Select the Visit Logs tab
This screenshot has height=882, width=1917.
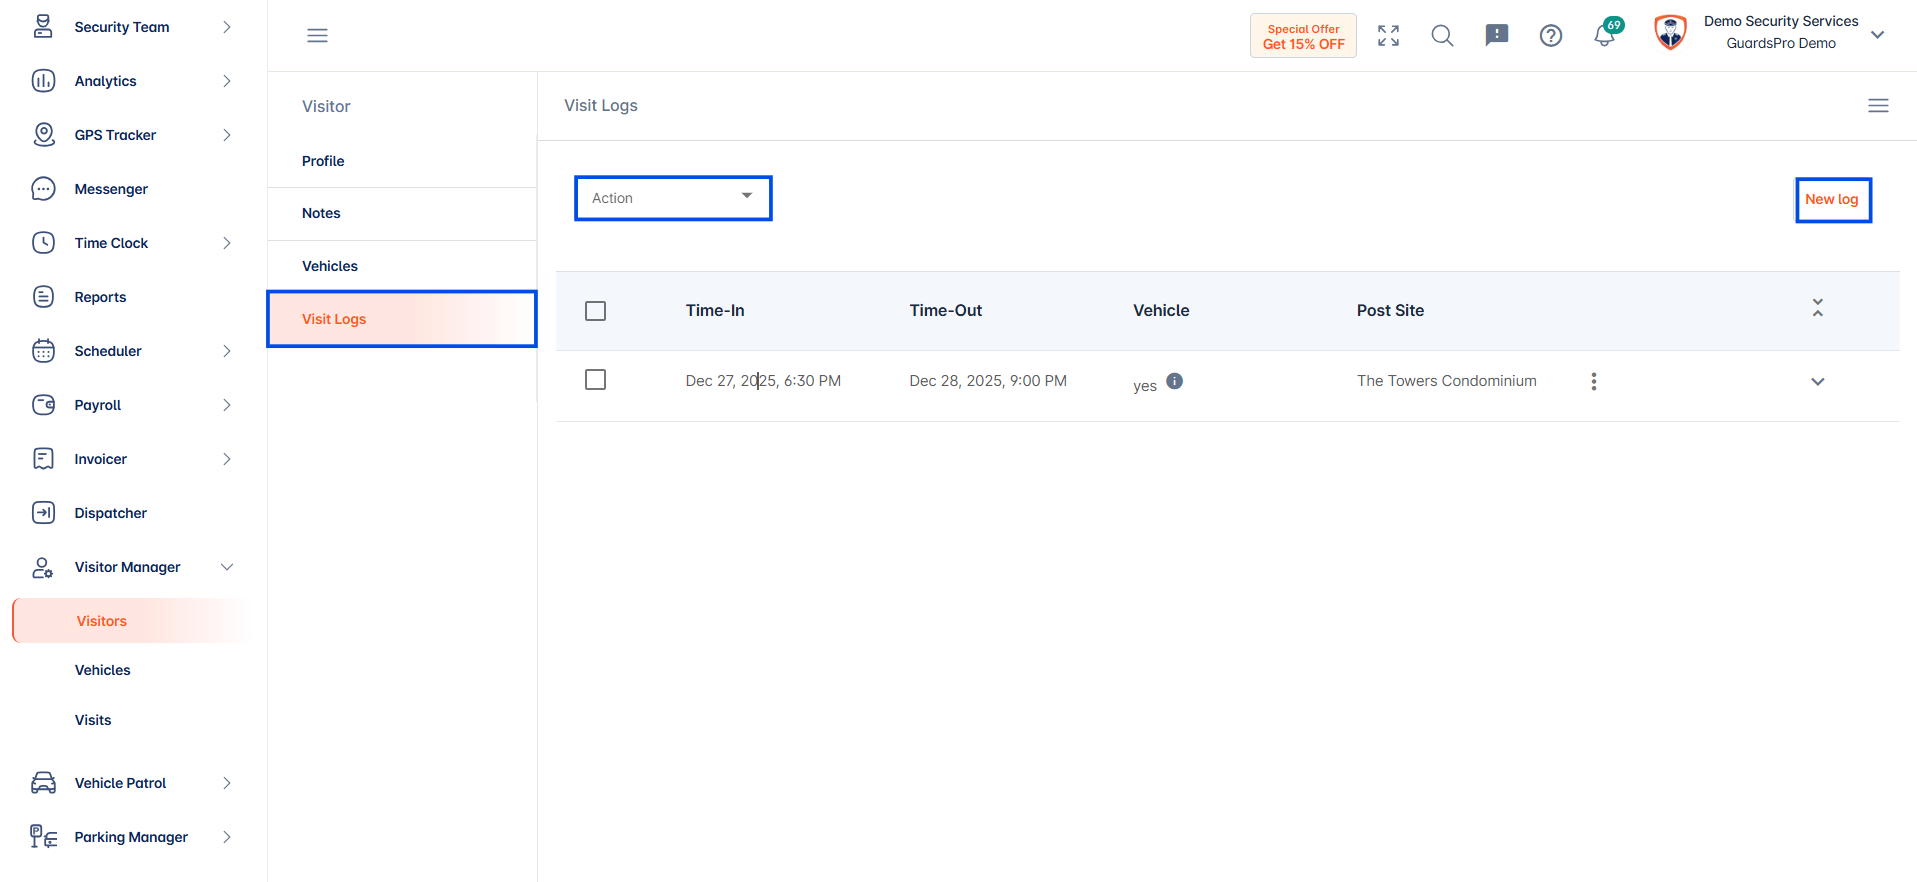402,319
